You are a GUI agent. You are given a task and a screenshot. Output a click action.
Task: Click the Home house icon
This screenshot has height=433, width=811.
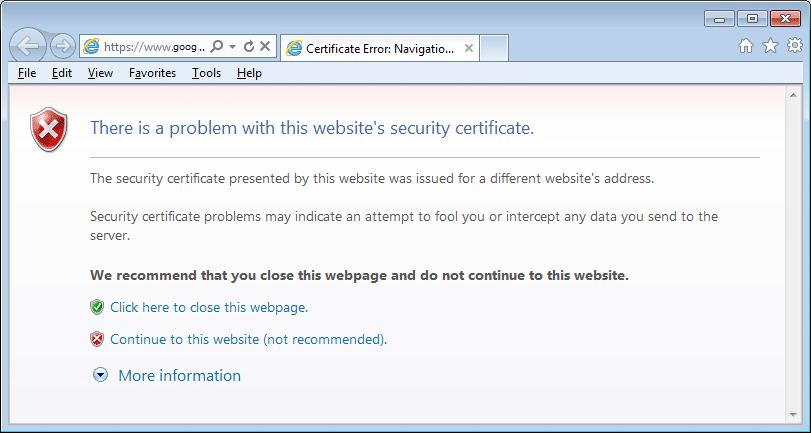pyautogui.click(x=746, y=46)
